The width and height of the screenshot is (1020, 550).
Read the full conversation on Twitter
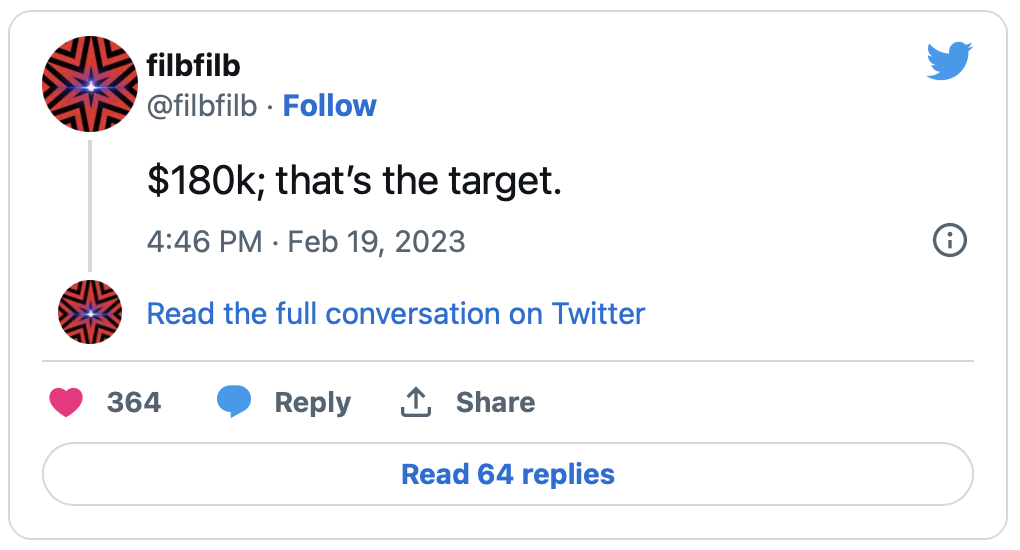pos(396,314)
